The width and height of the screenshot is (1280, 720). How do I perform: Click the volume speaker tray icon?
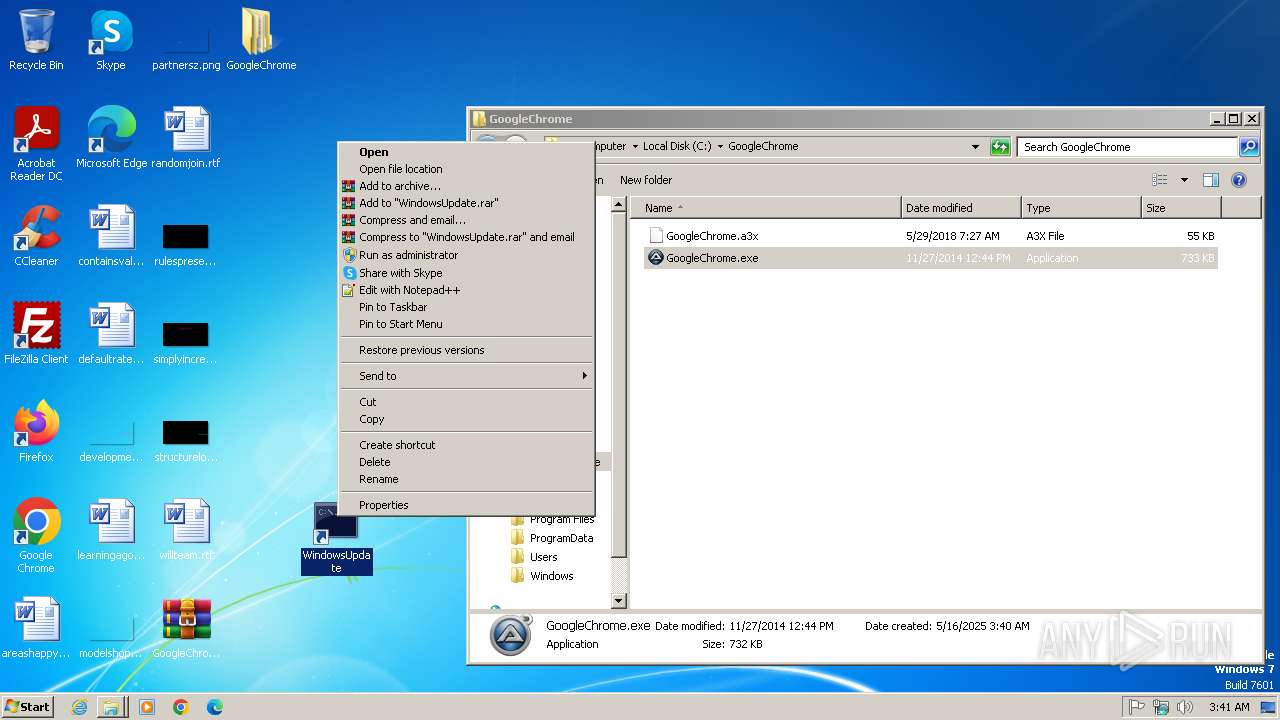click(1185, 707)
